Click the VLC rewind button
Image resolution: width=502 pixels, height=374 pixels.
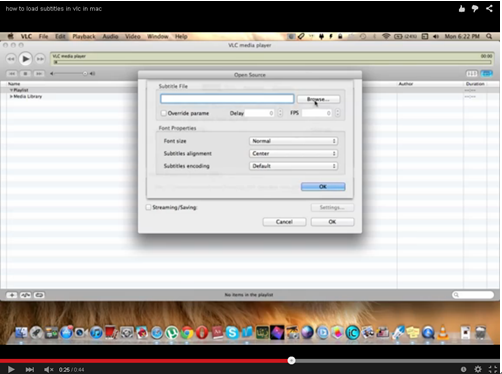point(11,59)
